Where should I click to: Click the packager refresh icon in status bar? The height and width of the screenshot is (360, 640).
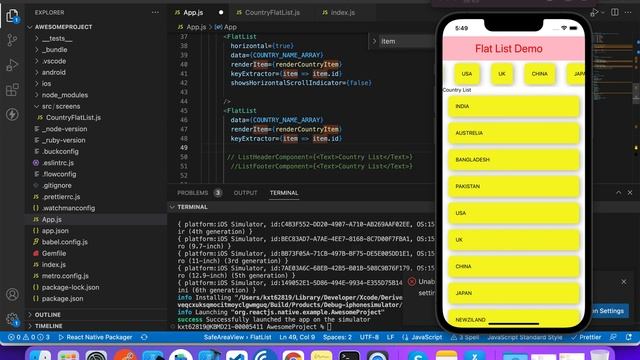coord(144,337)
